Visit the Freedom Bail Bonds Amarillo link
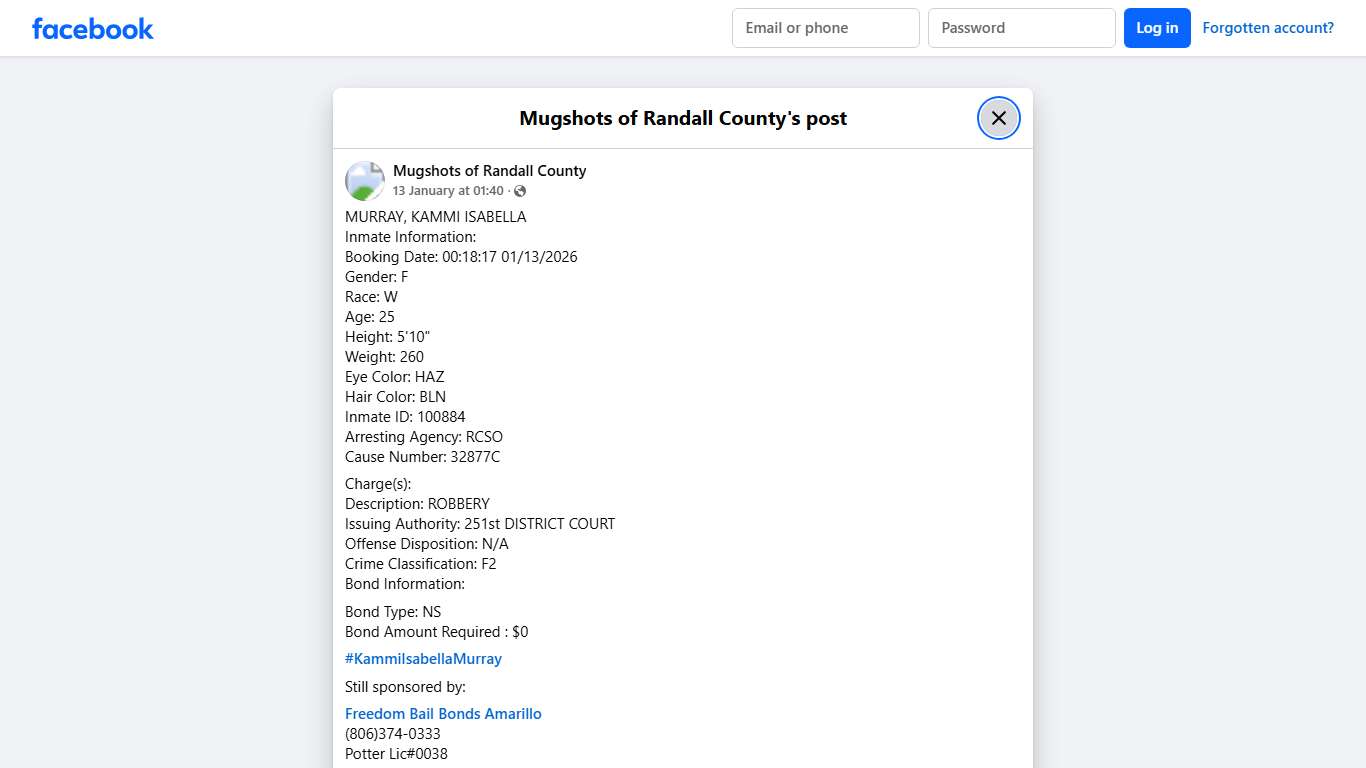 click(443, 714)
